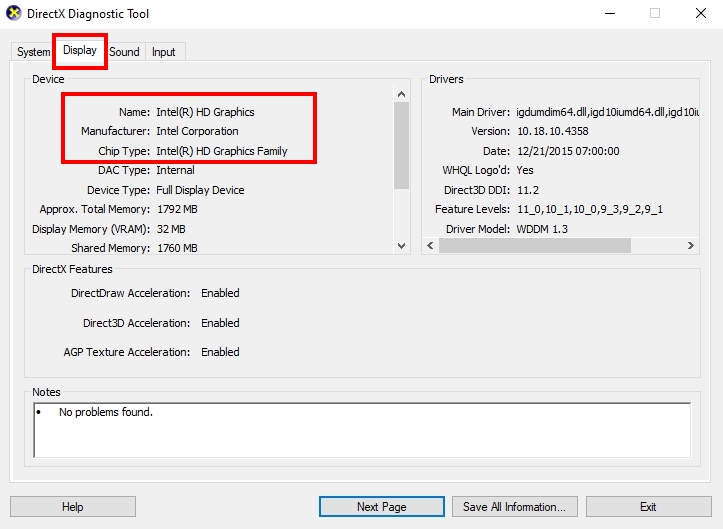Click Device list scroll down arrow
The image size is (723, 529).
pyautogui.click(x=402, y=246)
